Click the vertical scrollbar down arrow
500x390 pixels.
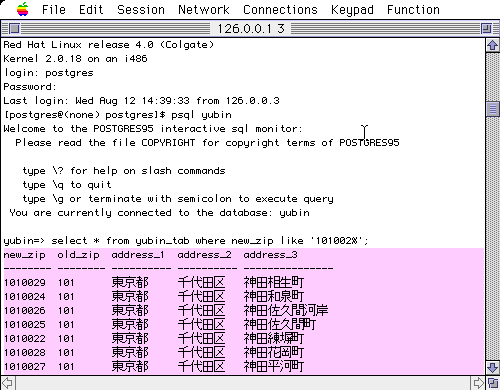492,368
